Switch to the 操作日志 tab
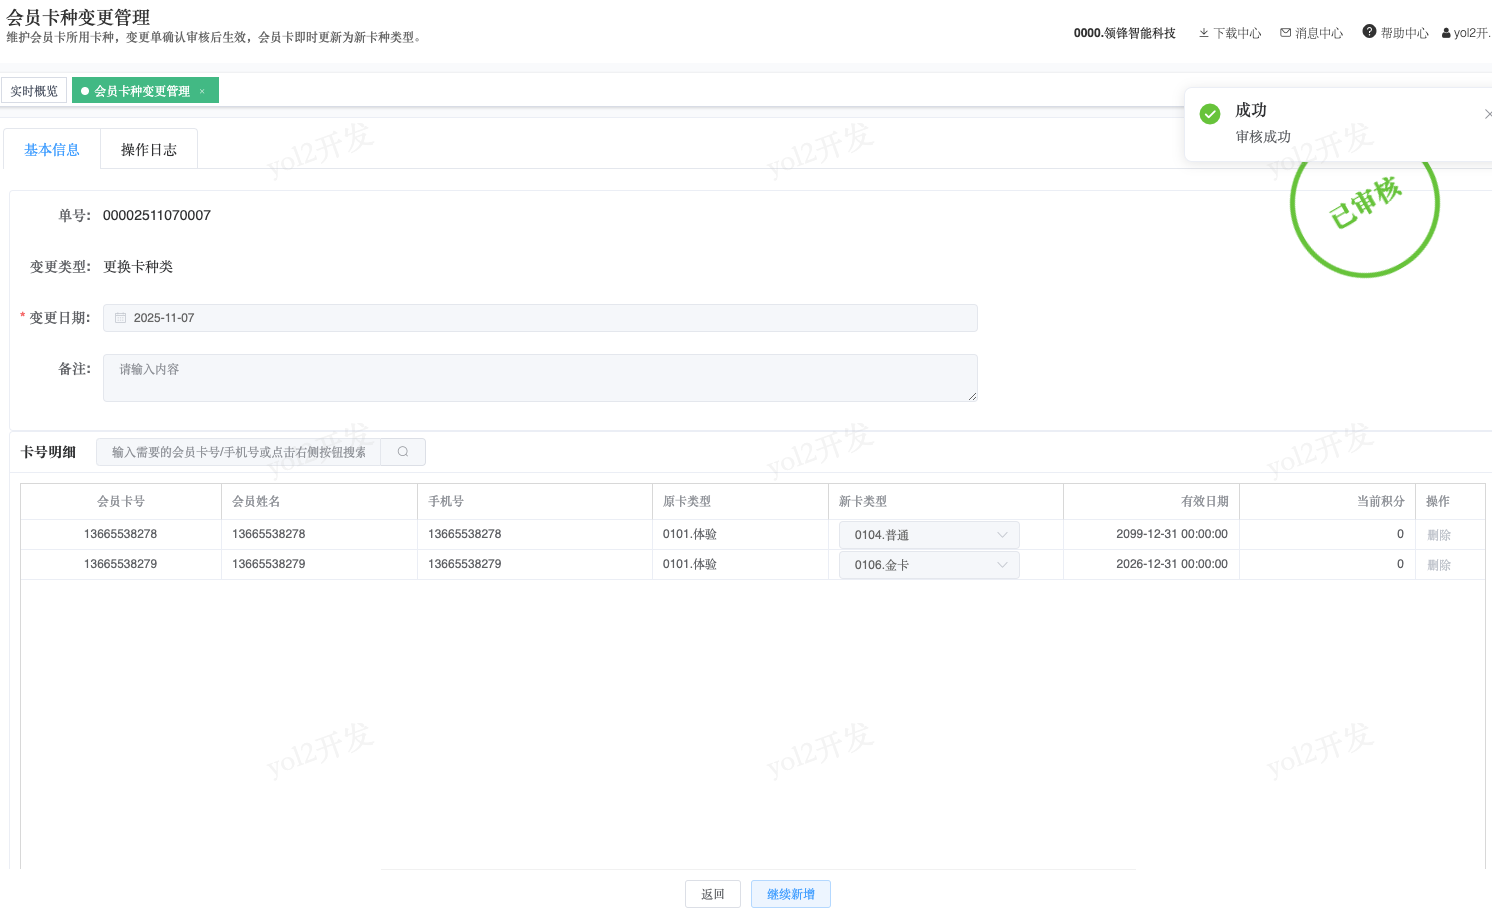The width and height of the screenshot is (1492, 914). pos(149,149)
